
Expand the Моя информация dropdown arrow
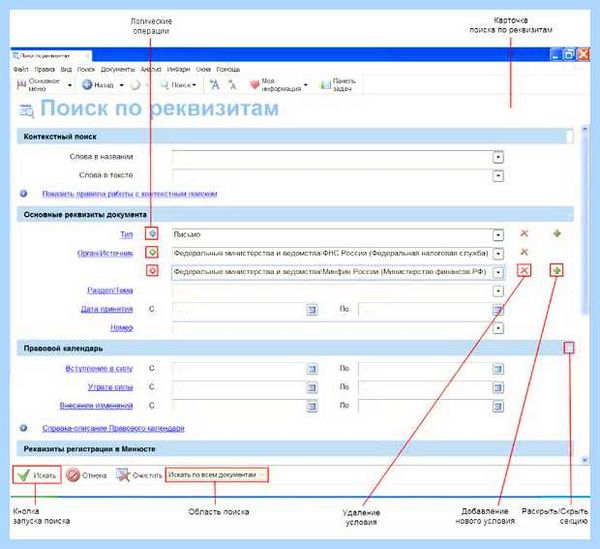(305, 85)
